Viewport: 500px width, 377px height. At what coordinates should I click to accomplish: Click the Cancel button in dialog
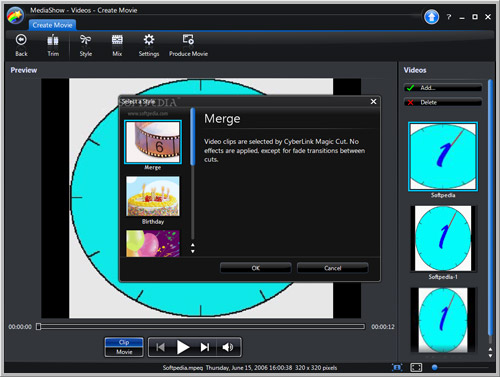click(332, 268)
